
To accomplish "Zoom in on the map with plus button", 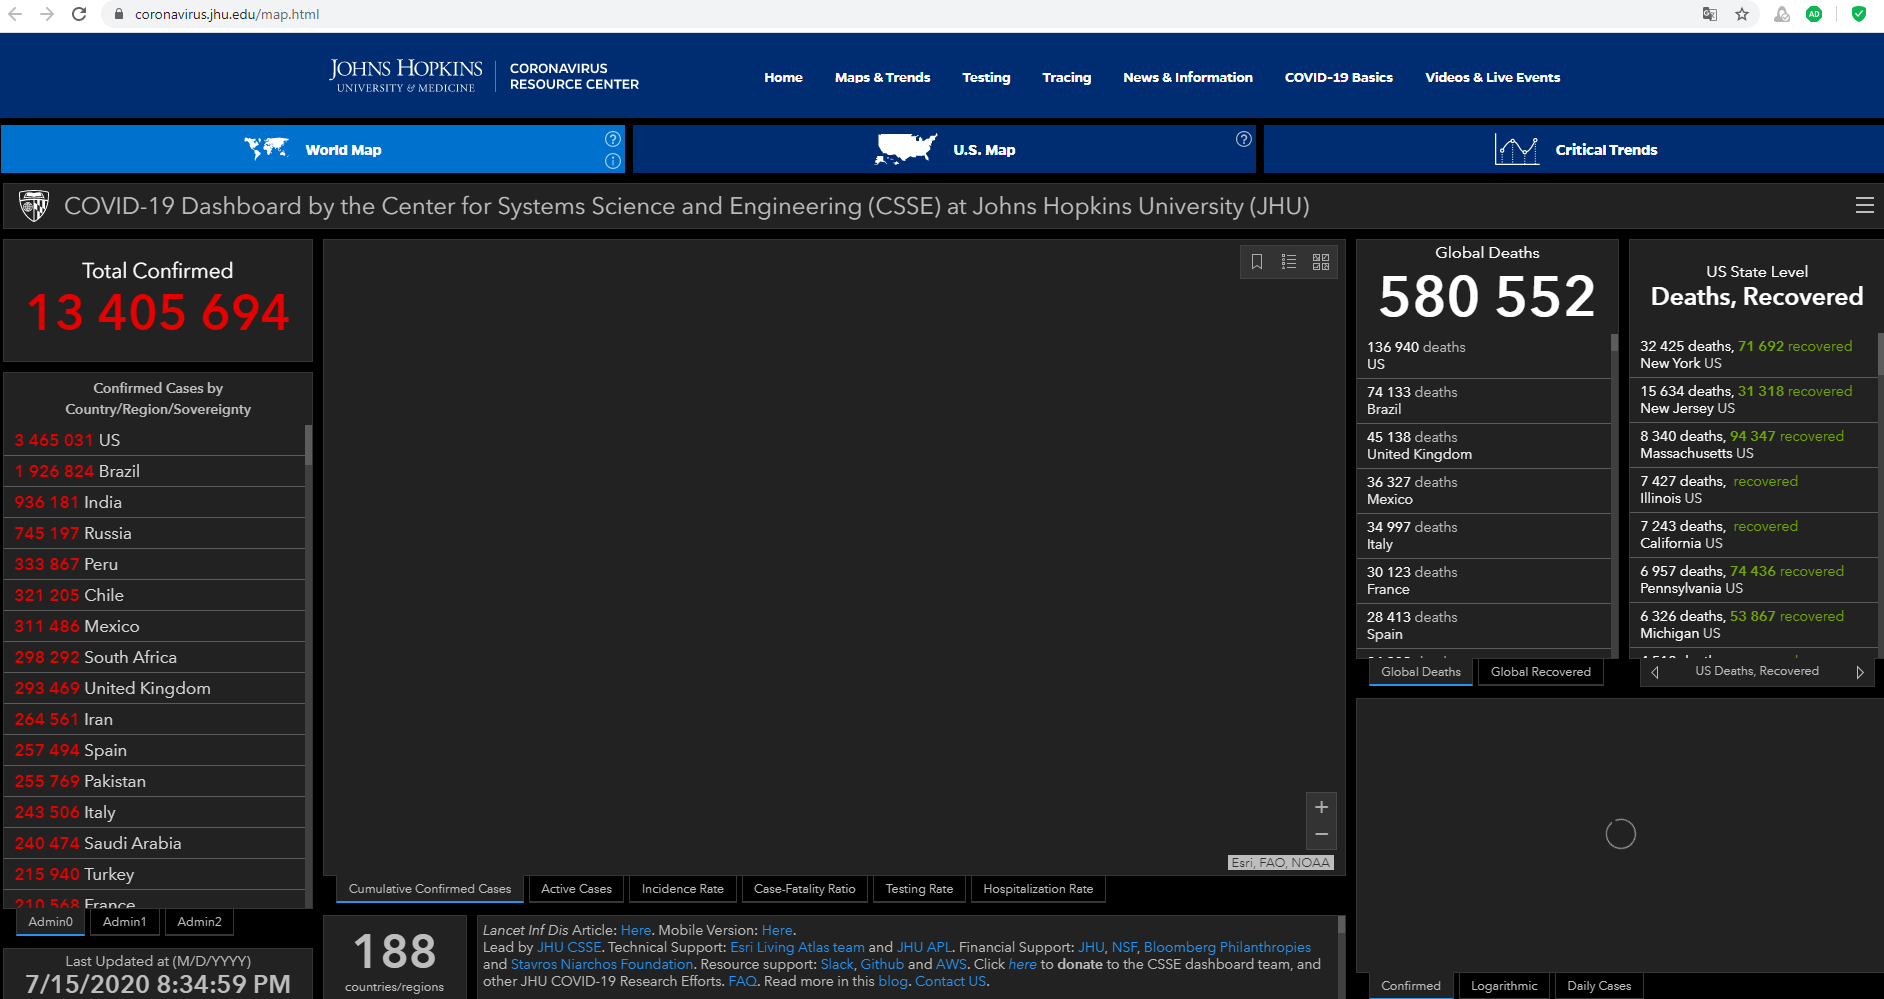I will (x=1321, y=807).
